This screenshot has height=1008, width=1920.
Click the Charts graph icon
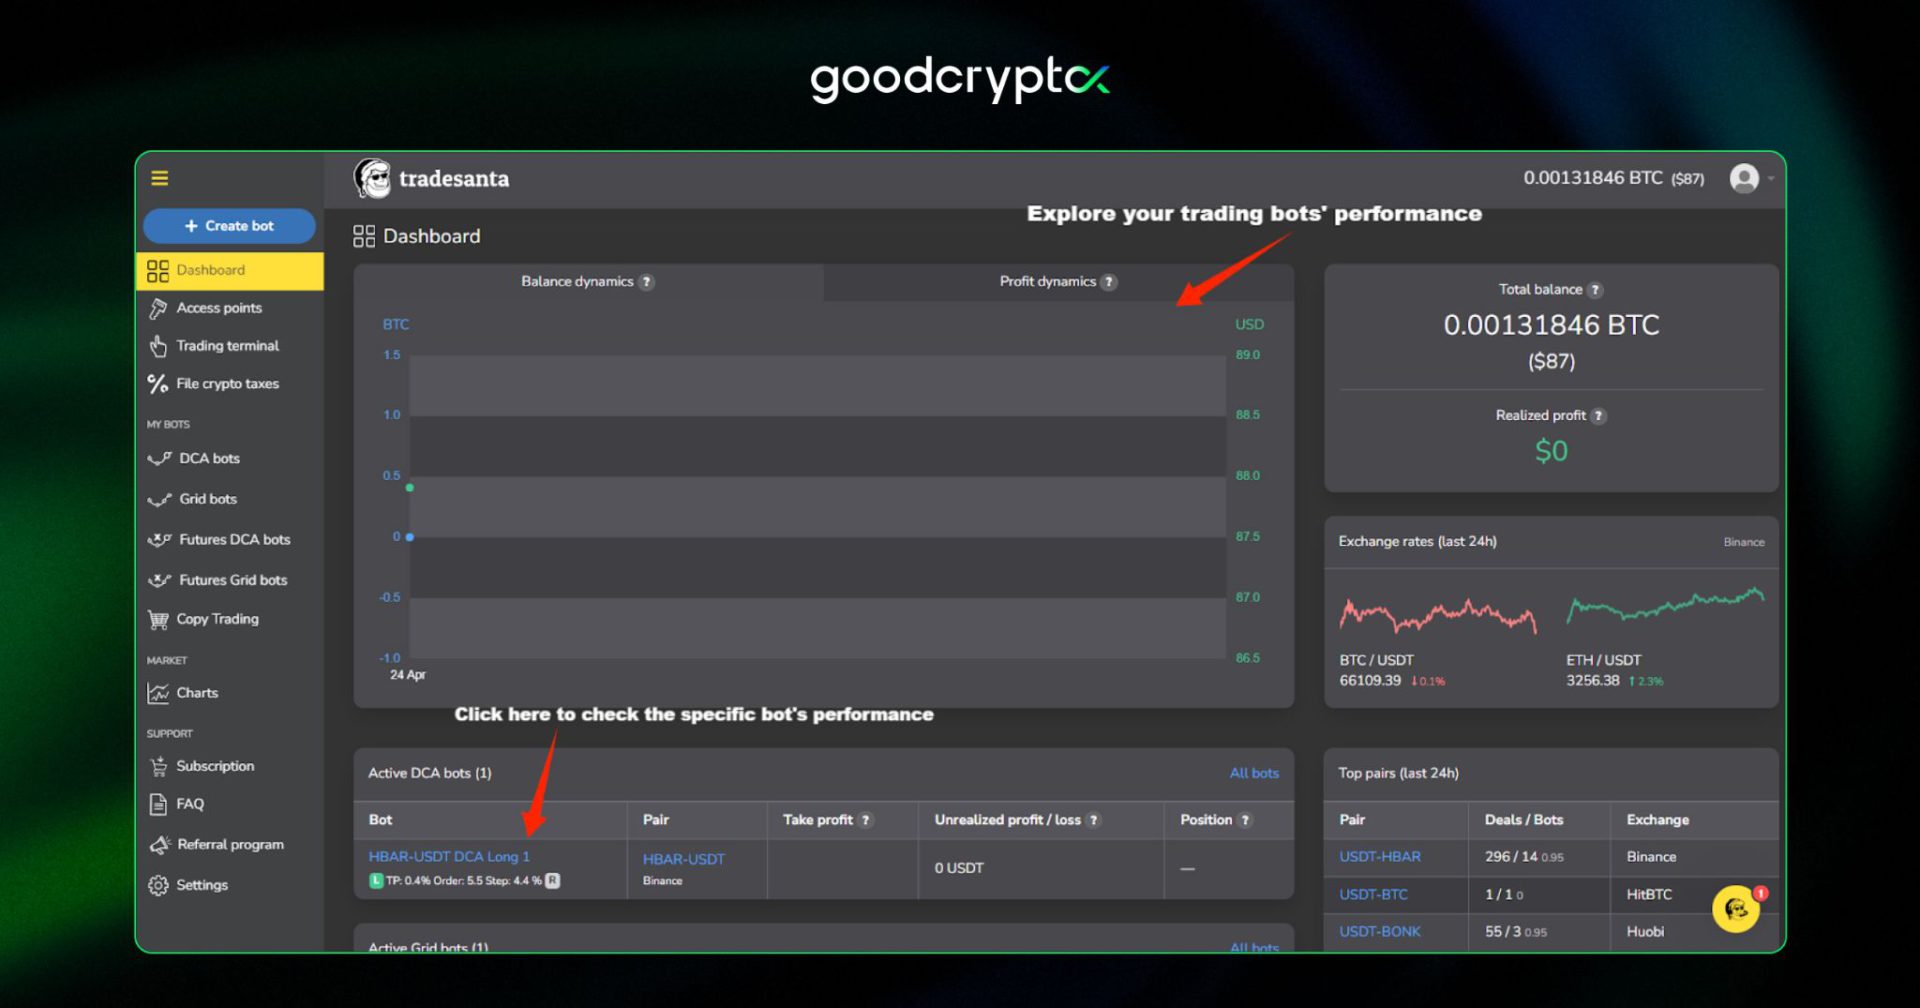pyautogui.click(x=158, y=693)
